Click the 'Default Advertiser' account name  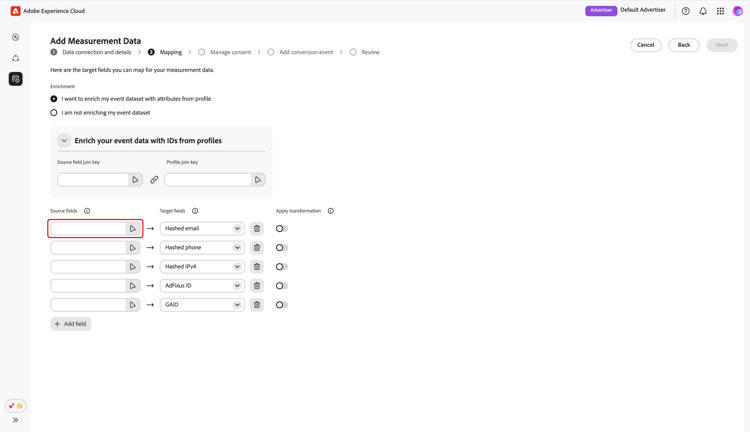(x=643, y=10)
